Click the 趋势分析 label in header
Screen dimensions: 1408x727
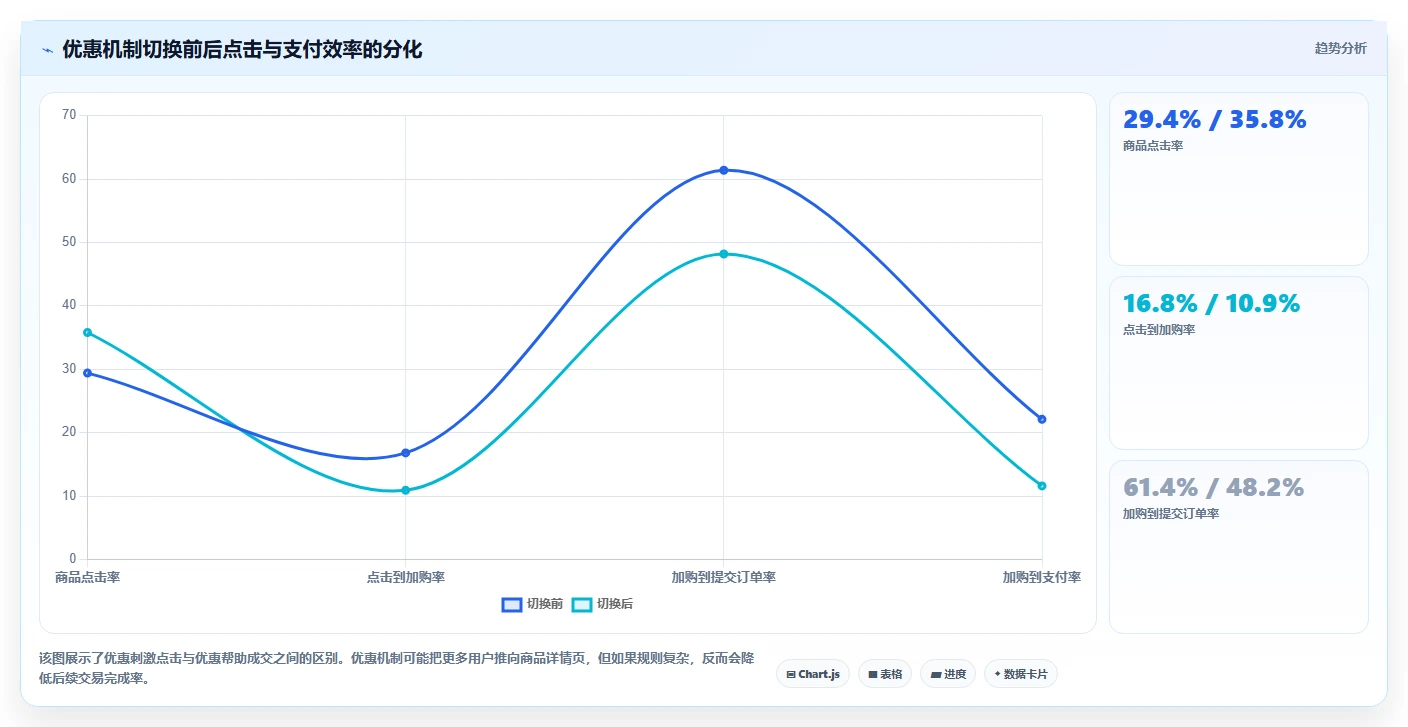coord(1340,48)
